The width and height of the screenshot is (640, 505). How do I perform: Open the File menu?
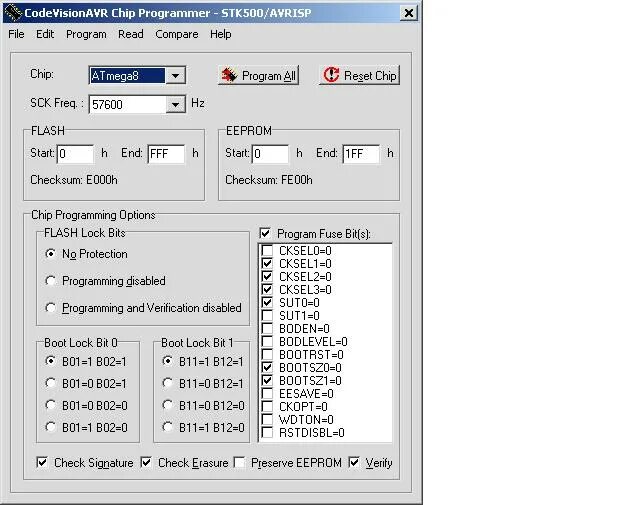coord(16,34)
